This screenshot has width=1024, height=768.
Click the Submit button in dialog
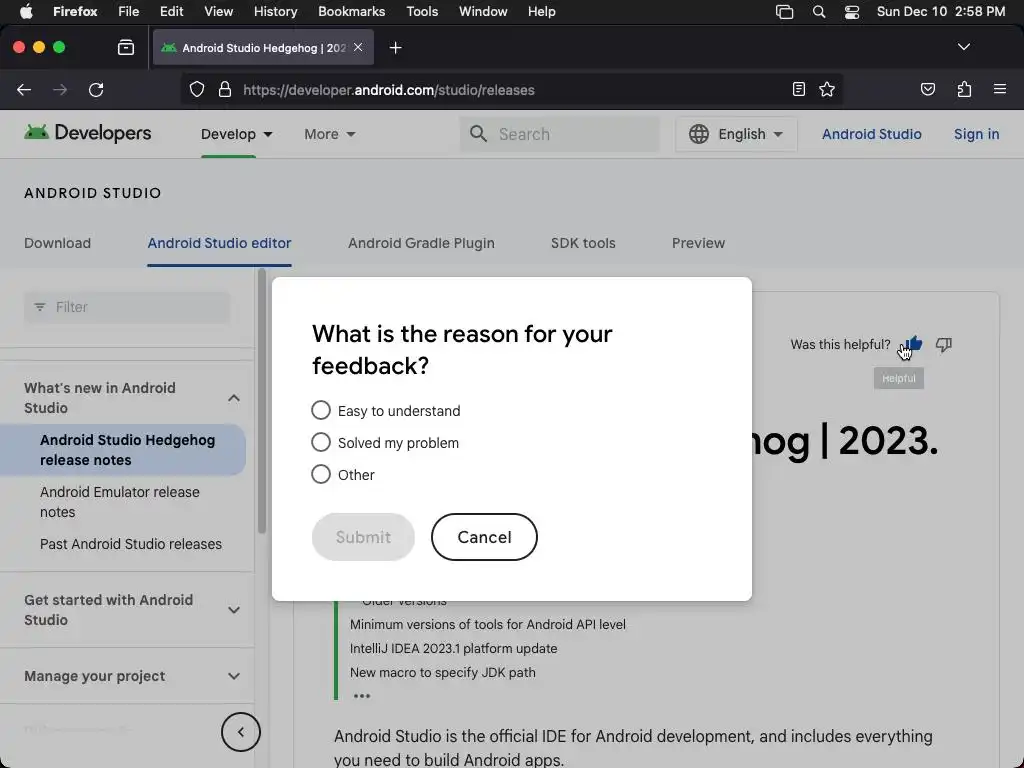tap(363, 537)
